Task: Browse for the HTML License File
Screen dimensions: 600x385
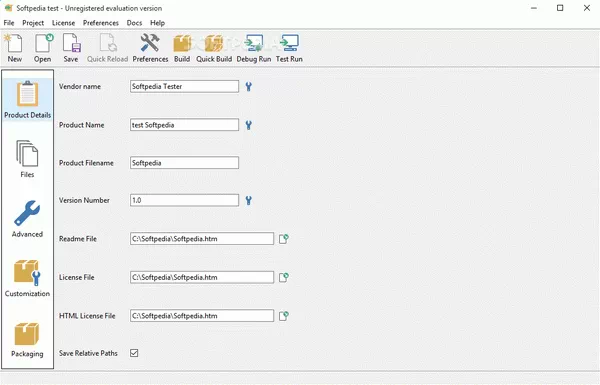Action: click(284, 316)
